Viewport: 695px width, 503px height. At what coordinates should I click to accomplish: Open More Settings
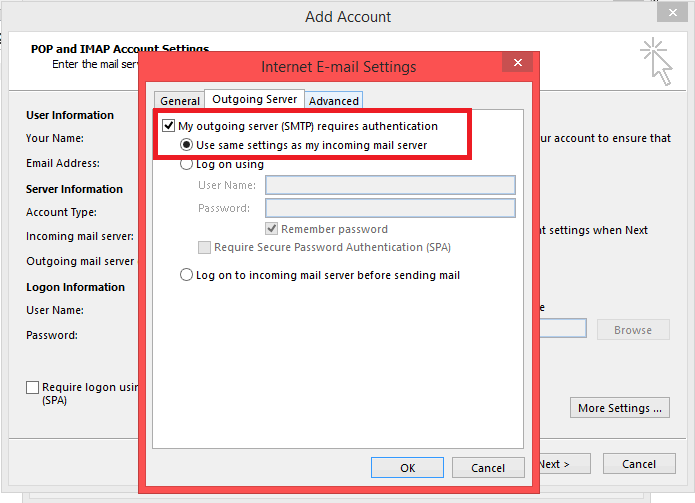tap(620, 408)
